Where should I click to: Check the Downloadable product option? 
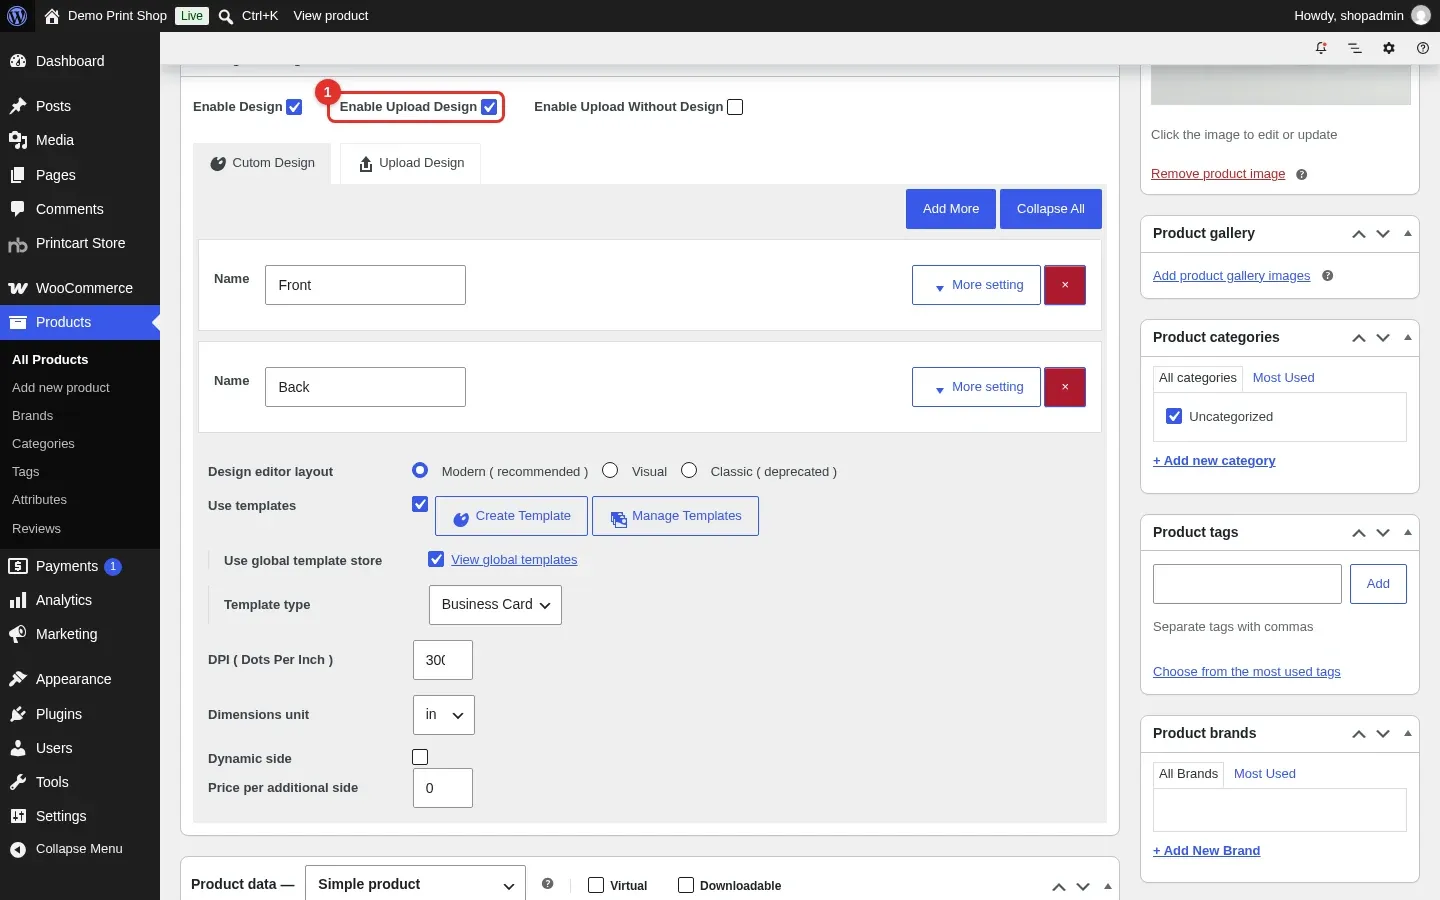point(686,885)
